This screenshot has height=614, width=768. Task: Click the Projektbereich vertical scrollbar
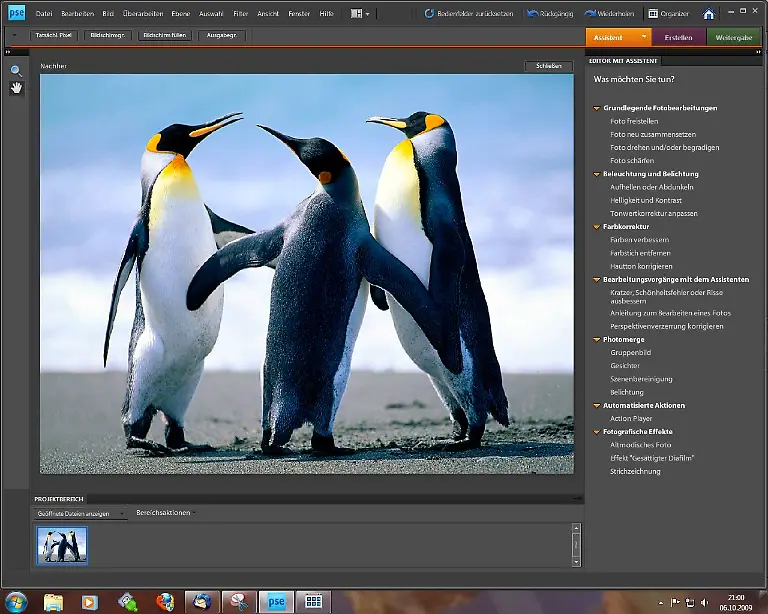(x=575, y=545)
